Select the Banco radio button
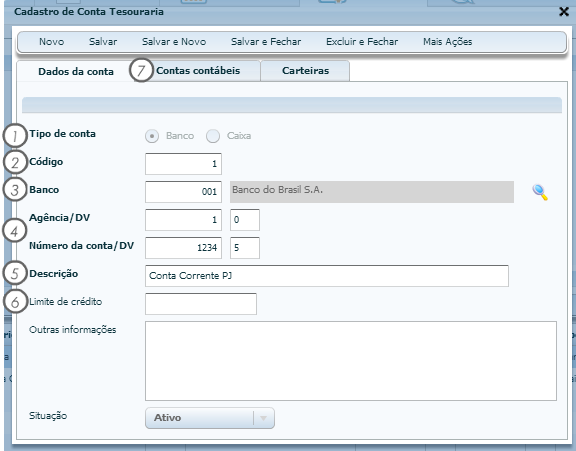576x451 pixels. pyautogui.click(x=152, y=136)
